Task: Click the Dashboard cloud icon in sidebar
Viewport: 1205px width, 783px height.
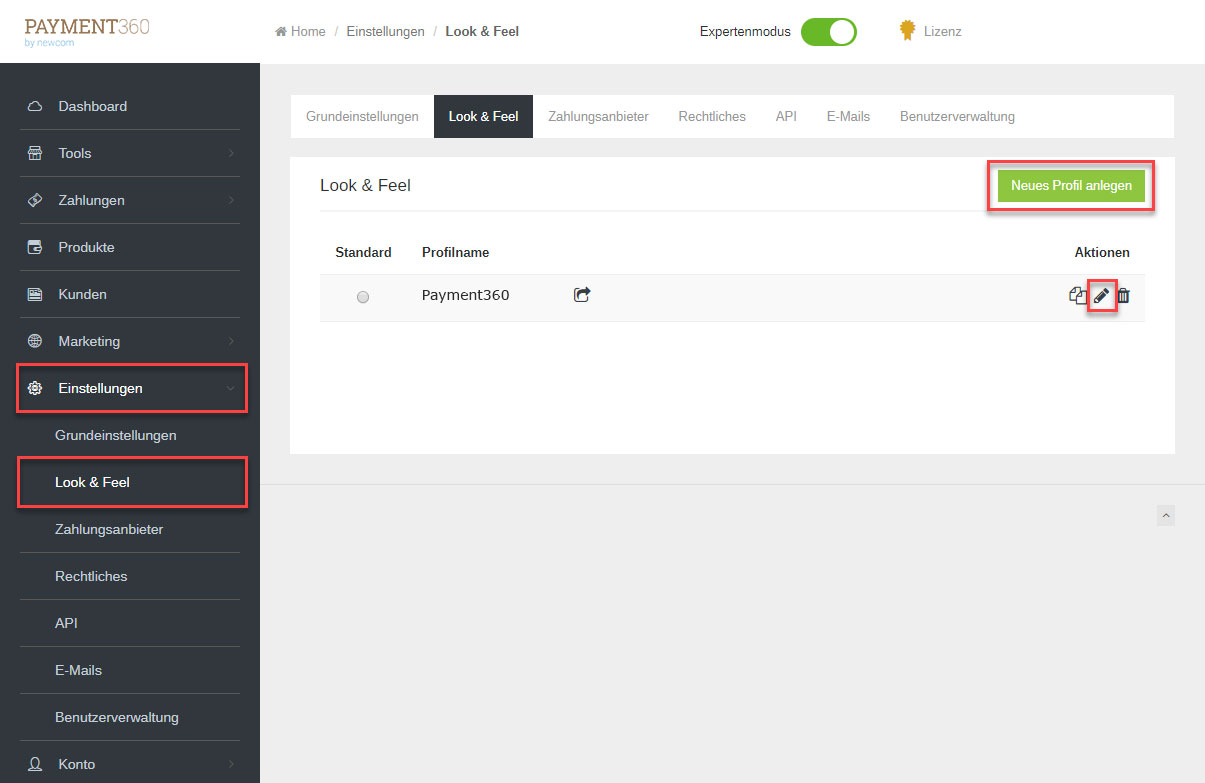Action: coord(35,106)
